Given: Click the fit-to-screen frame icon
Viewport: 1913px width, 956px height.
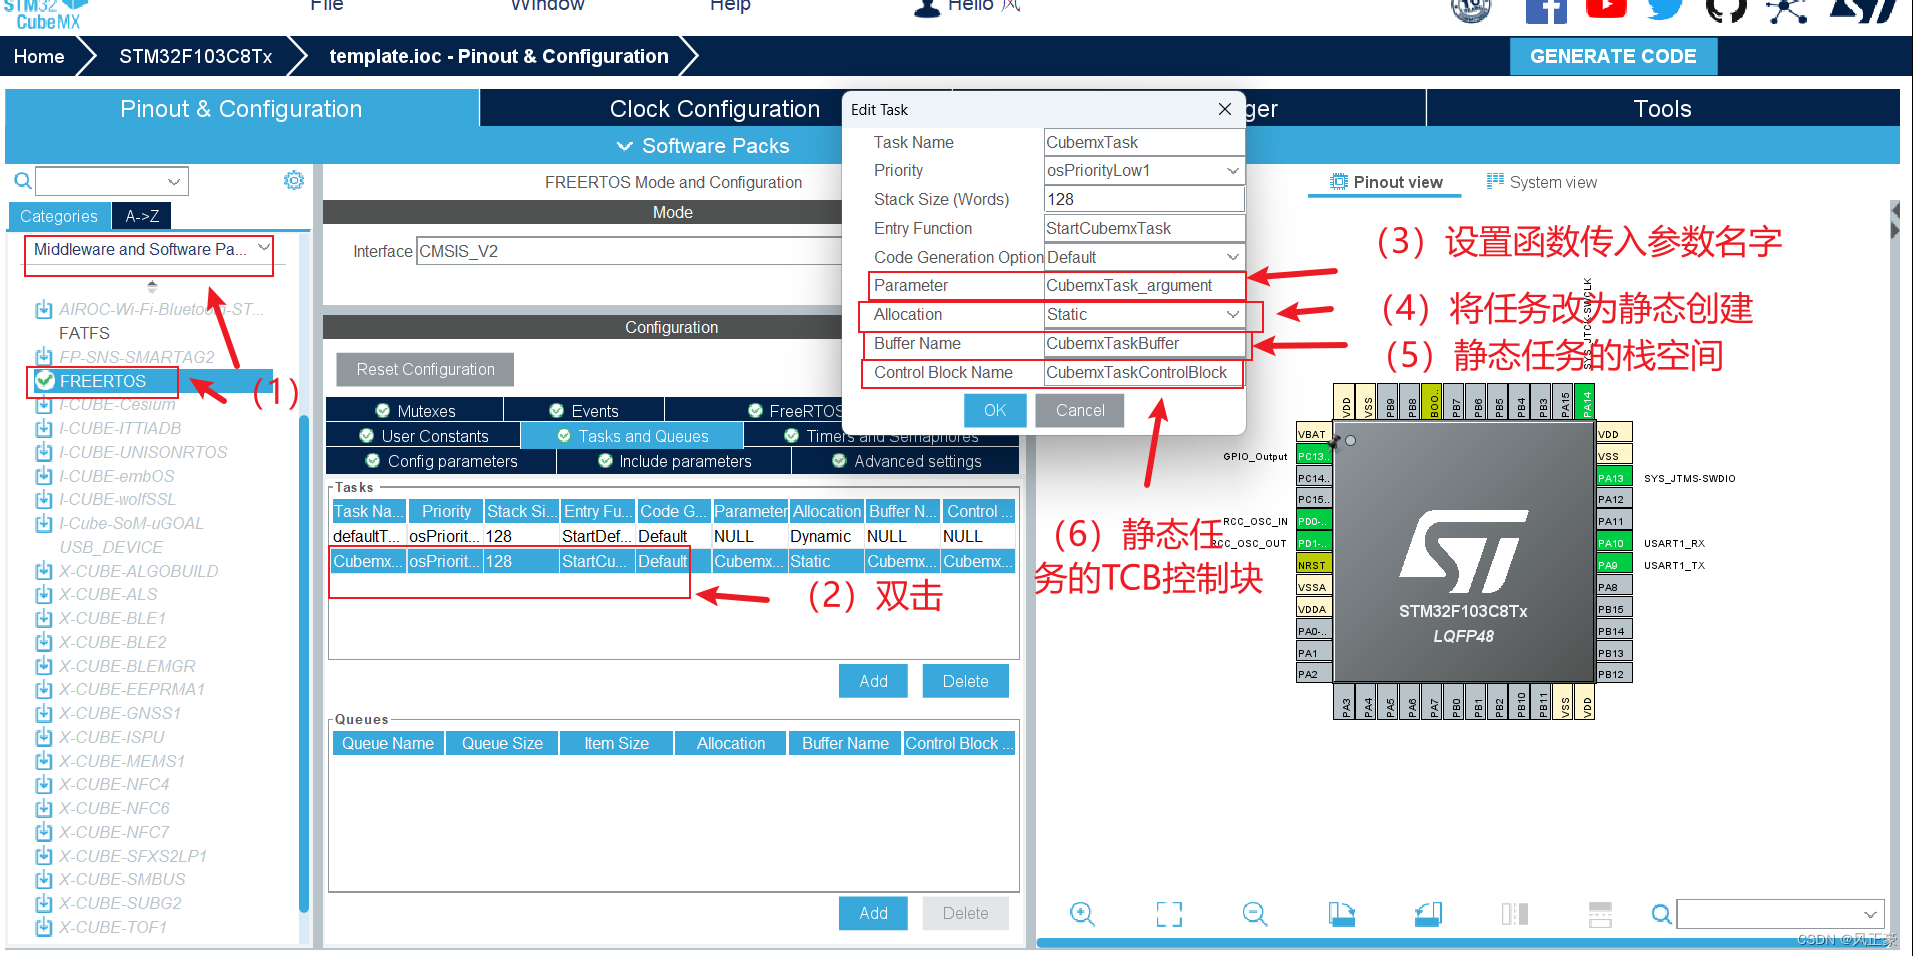Looking at the screenshot, I should point(1169,913).
